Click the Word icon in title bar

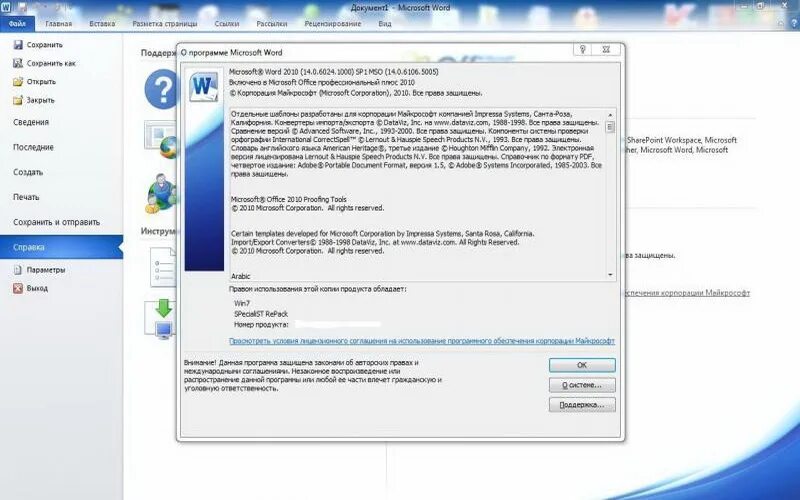click(x=6, y=7)
